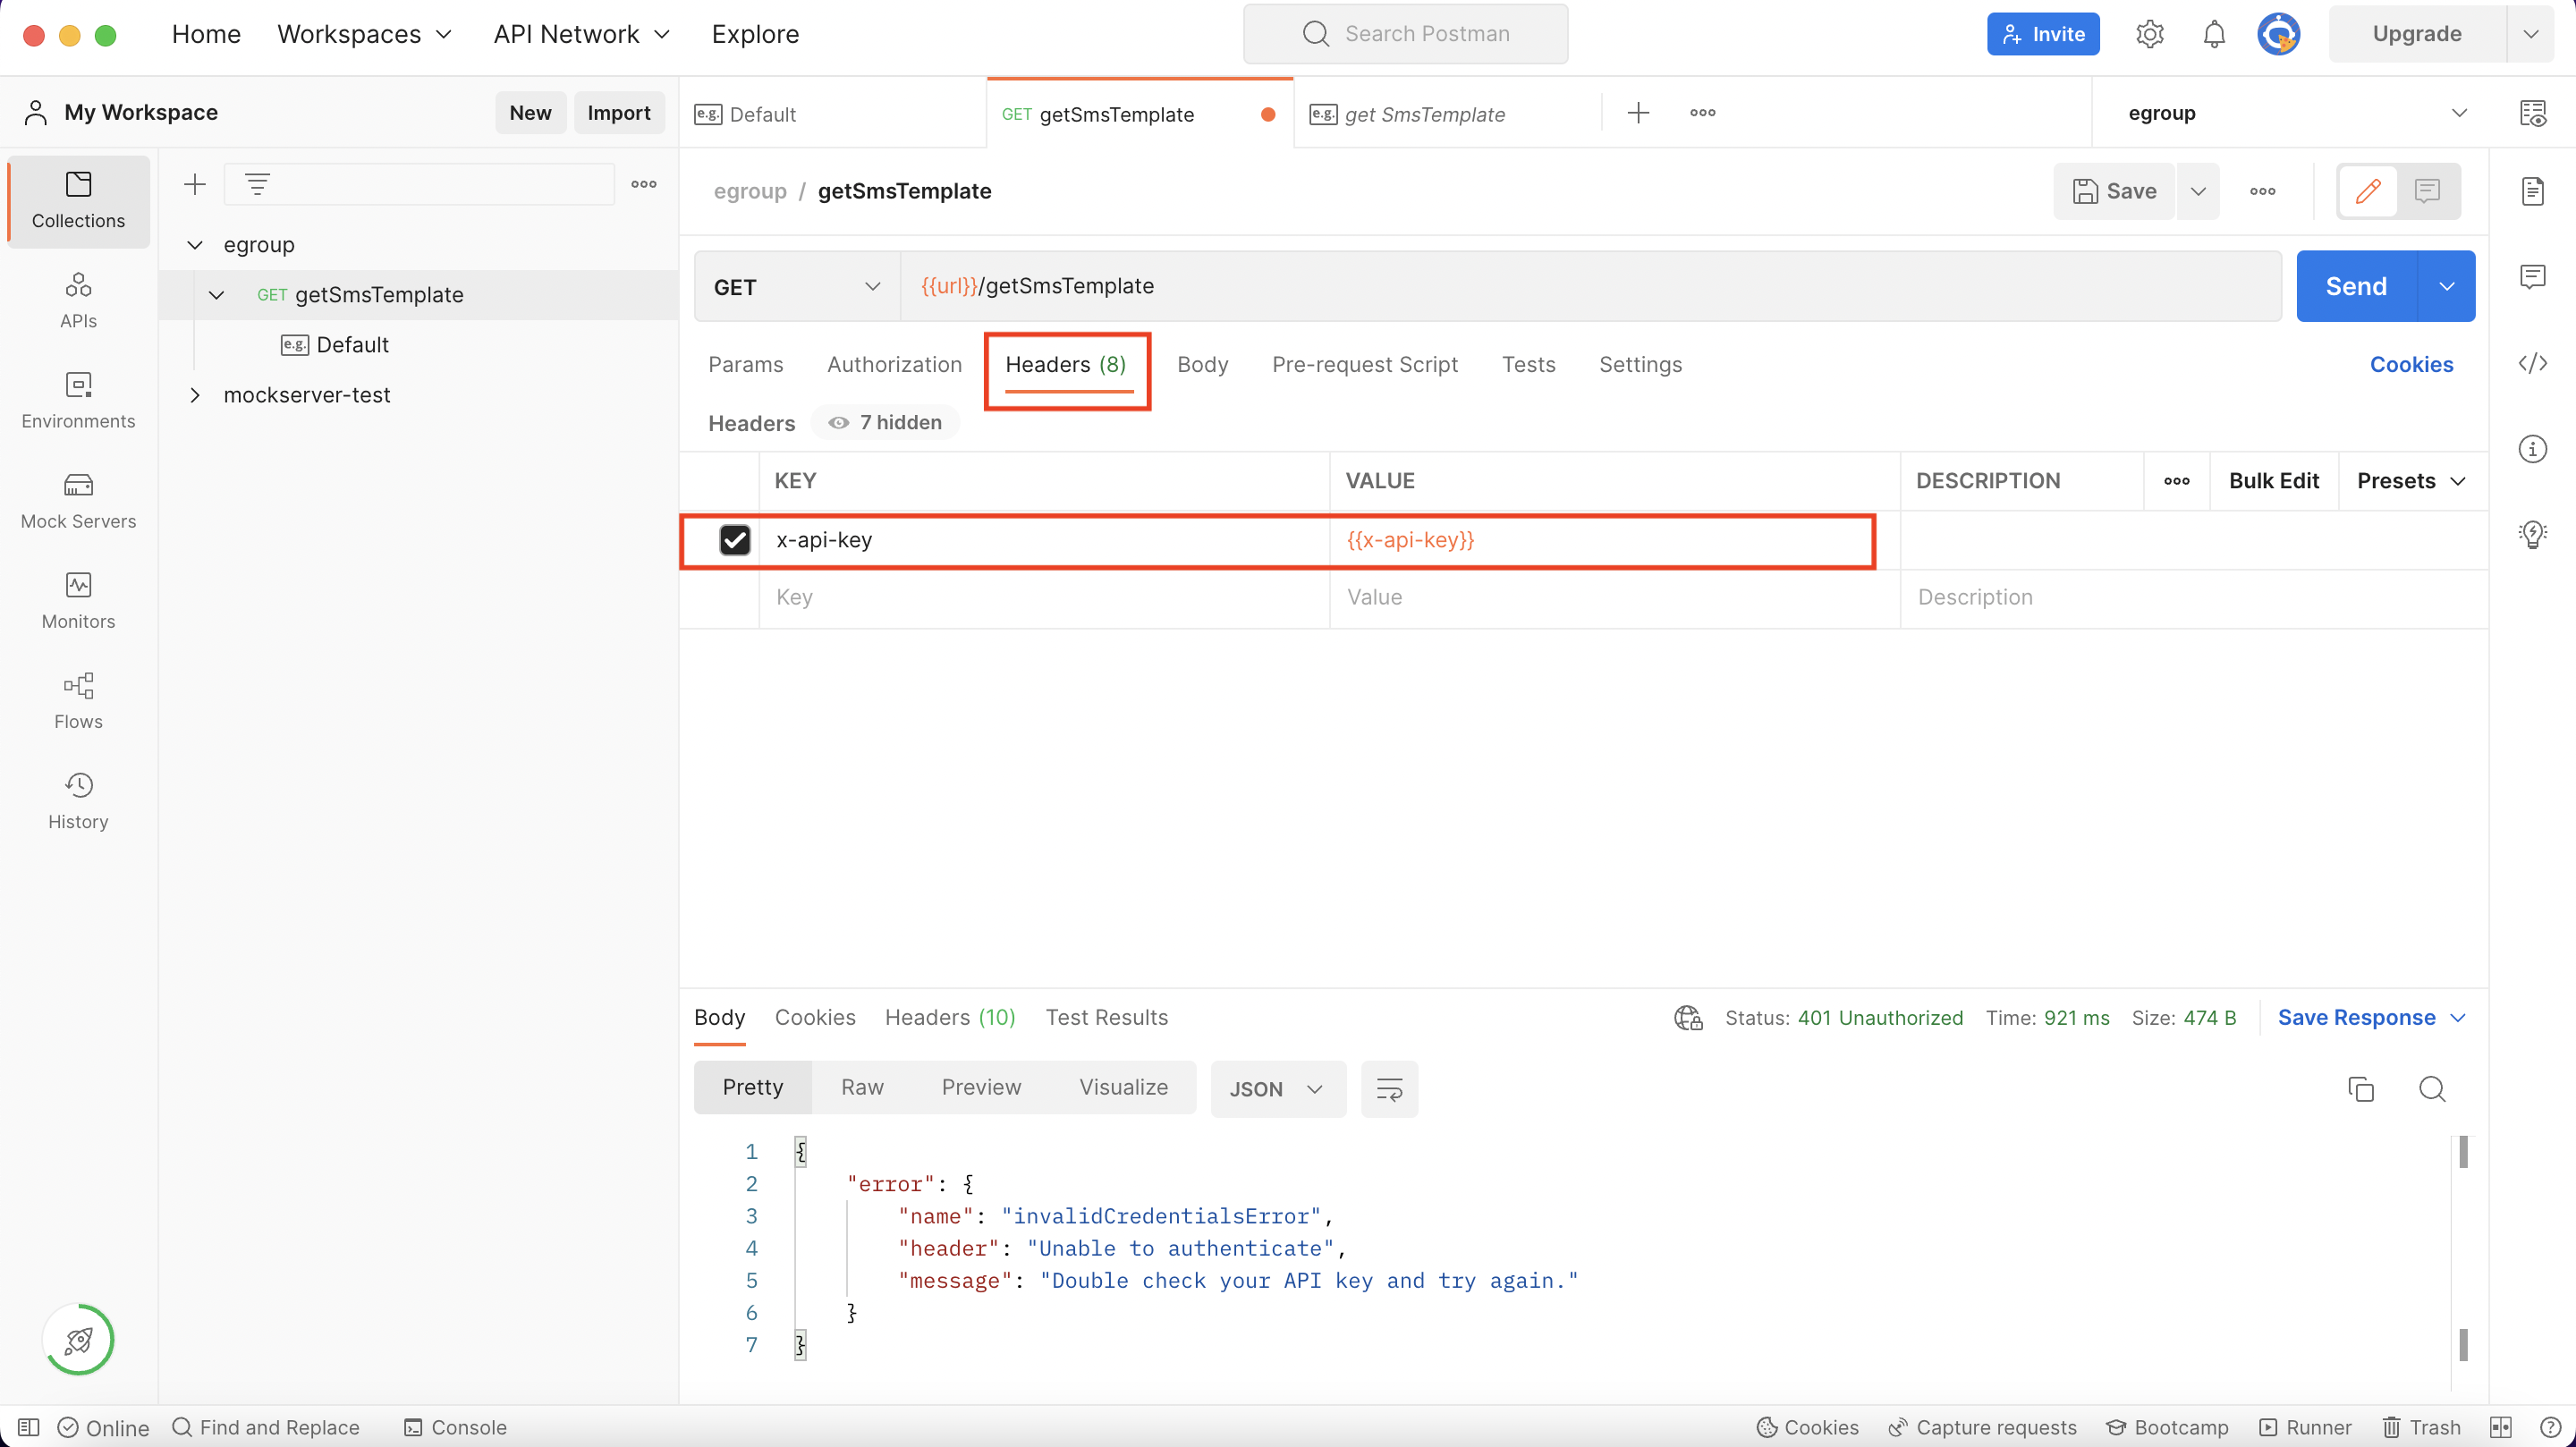Open the Mock Servers panel
This screenshot has height=1447, width=2576.
pos(78,500)
